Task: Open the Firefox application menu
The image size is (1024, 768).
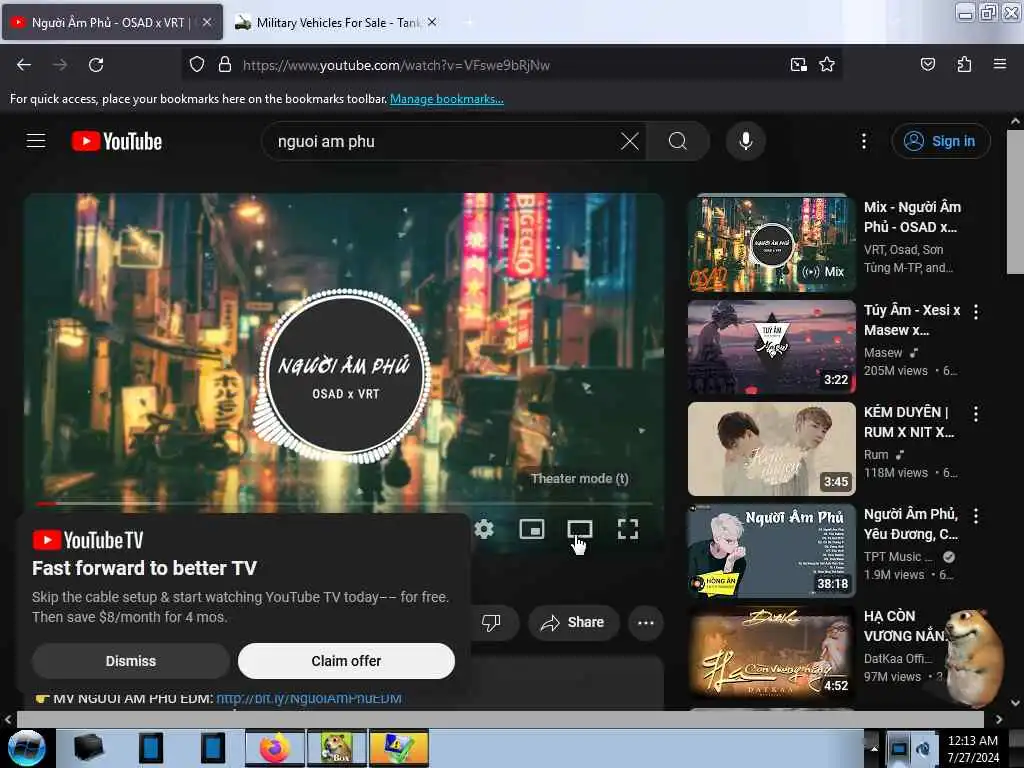Action: [999, 64]
